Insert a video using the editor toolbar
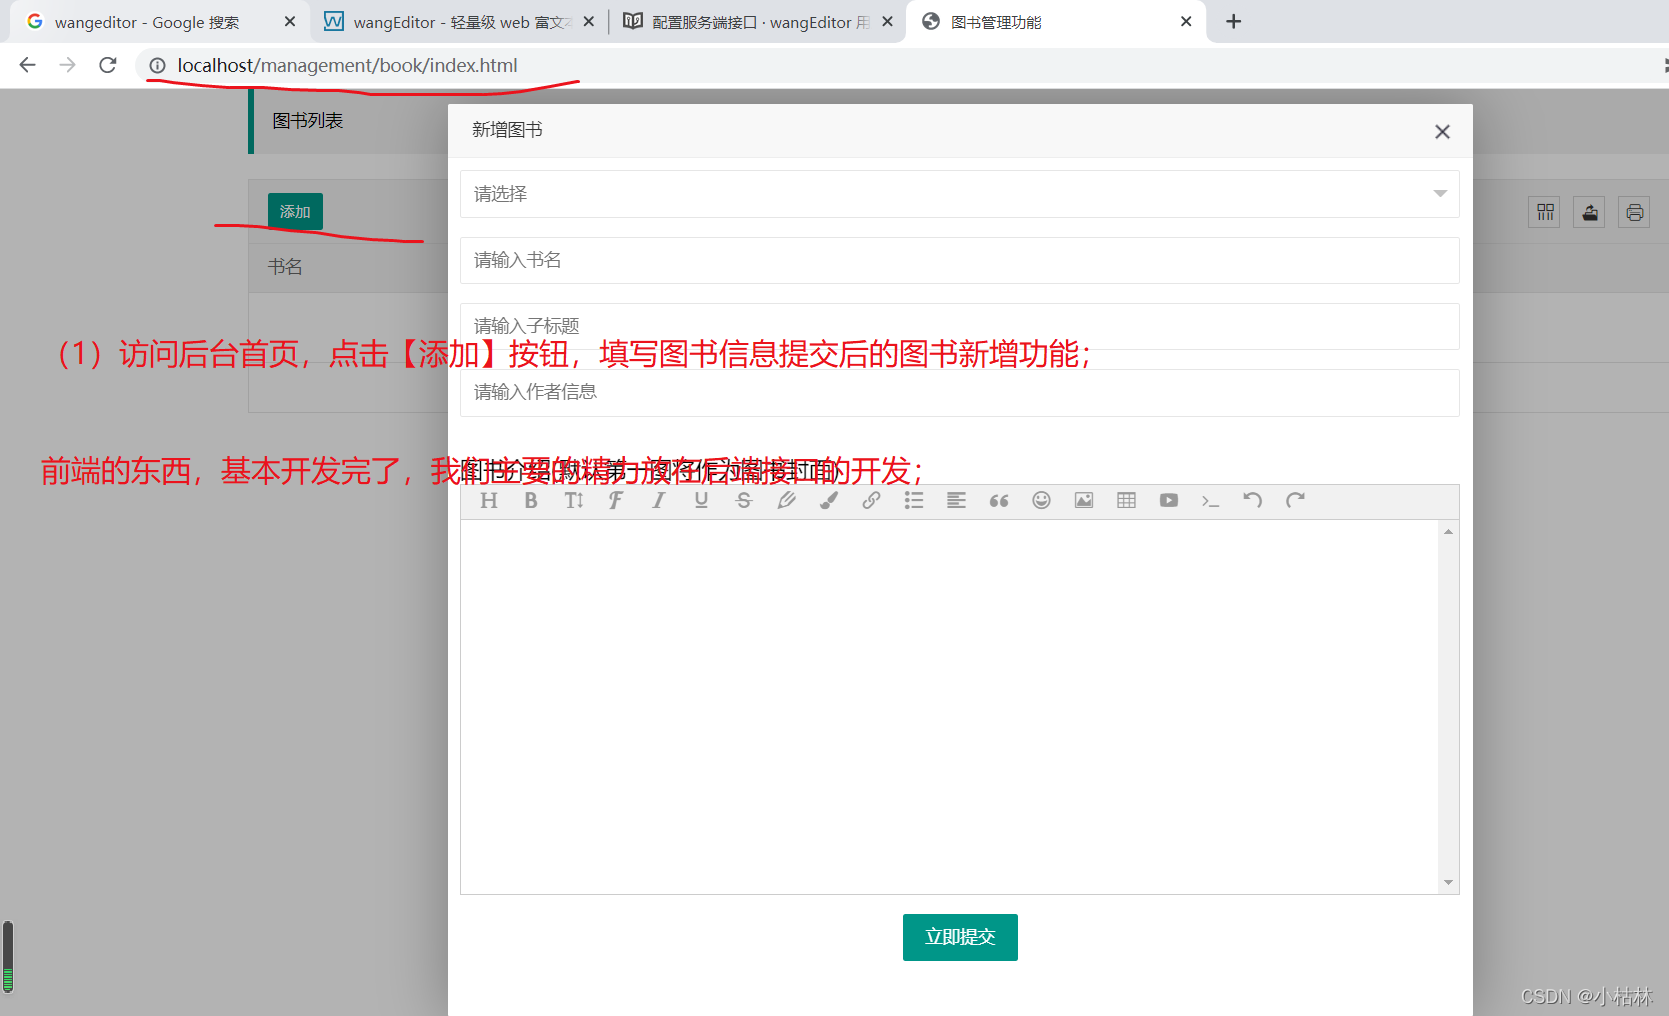 [1168, 500]
